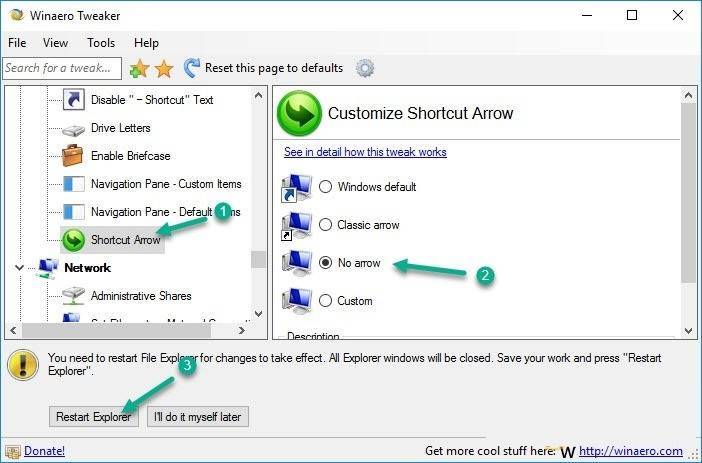Click the Donate icon in status bar

click(13, 451)
